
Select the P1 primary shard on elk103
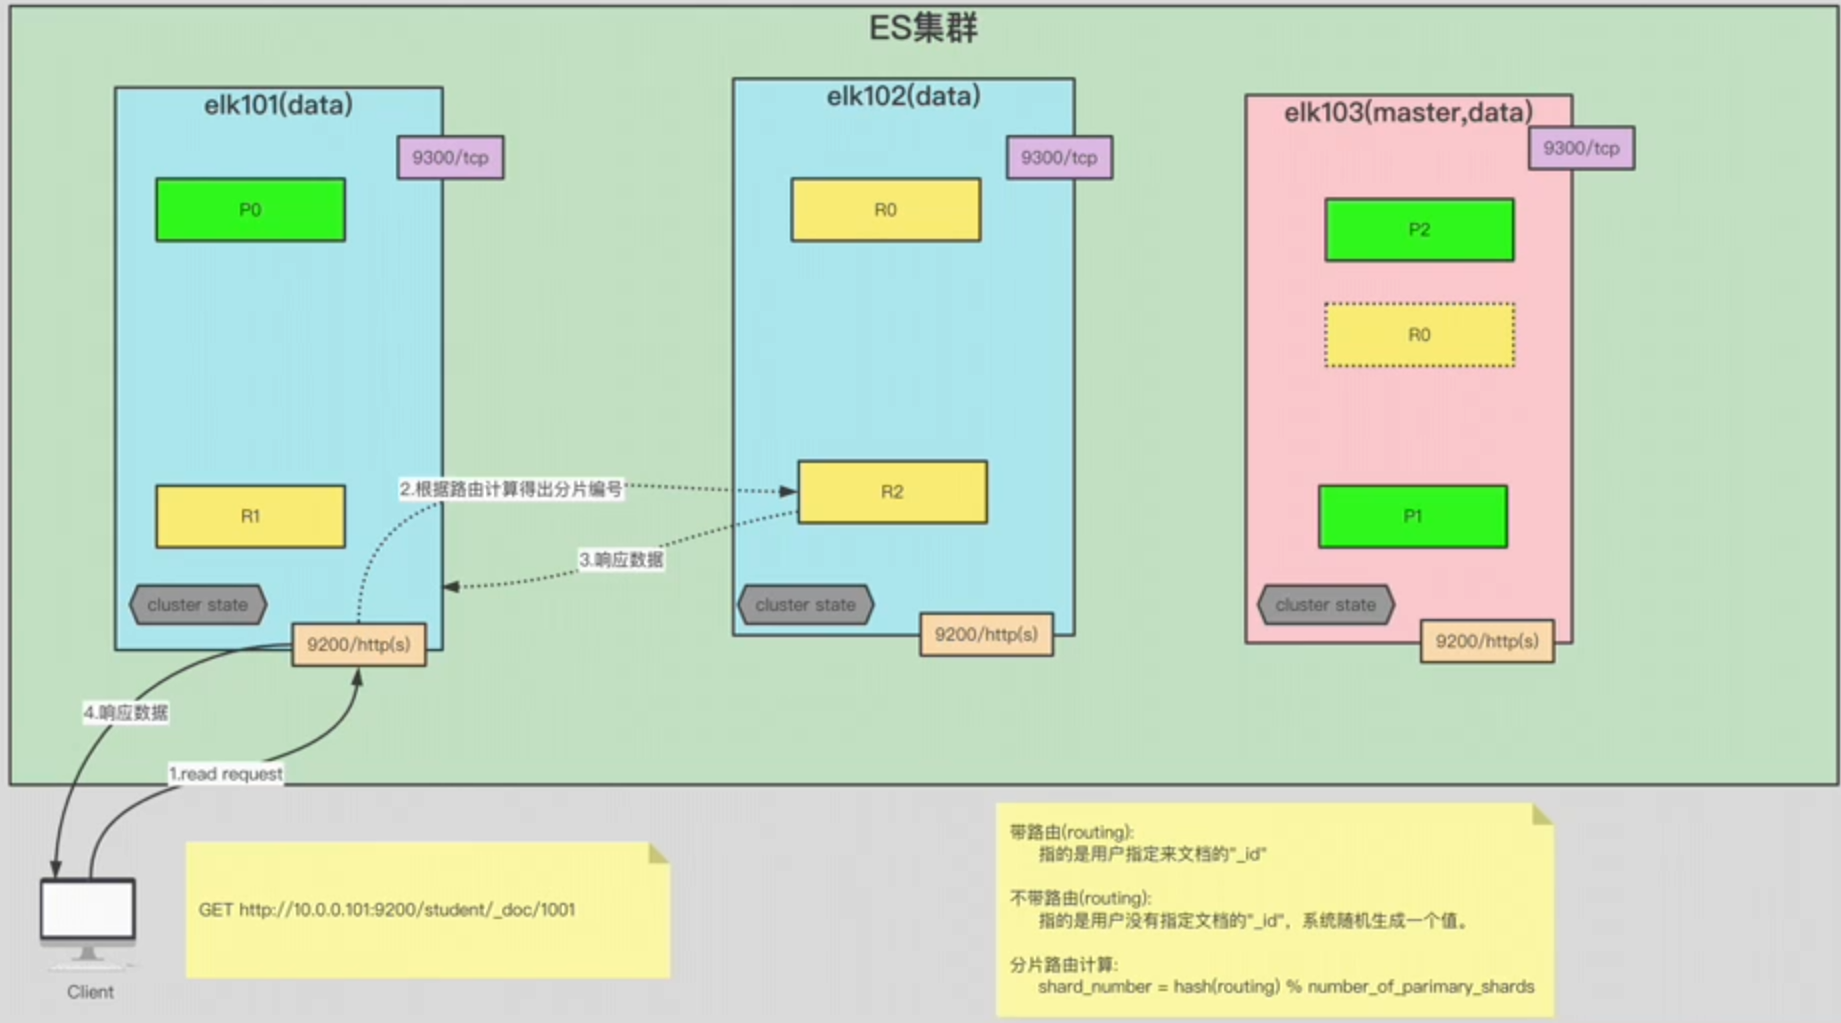pyautogui.click(x=1413, y=517)
